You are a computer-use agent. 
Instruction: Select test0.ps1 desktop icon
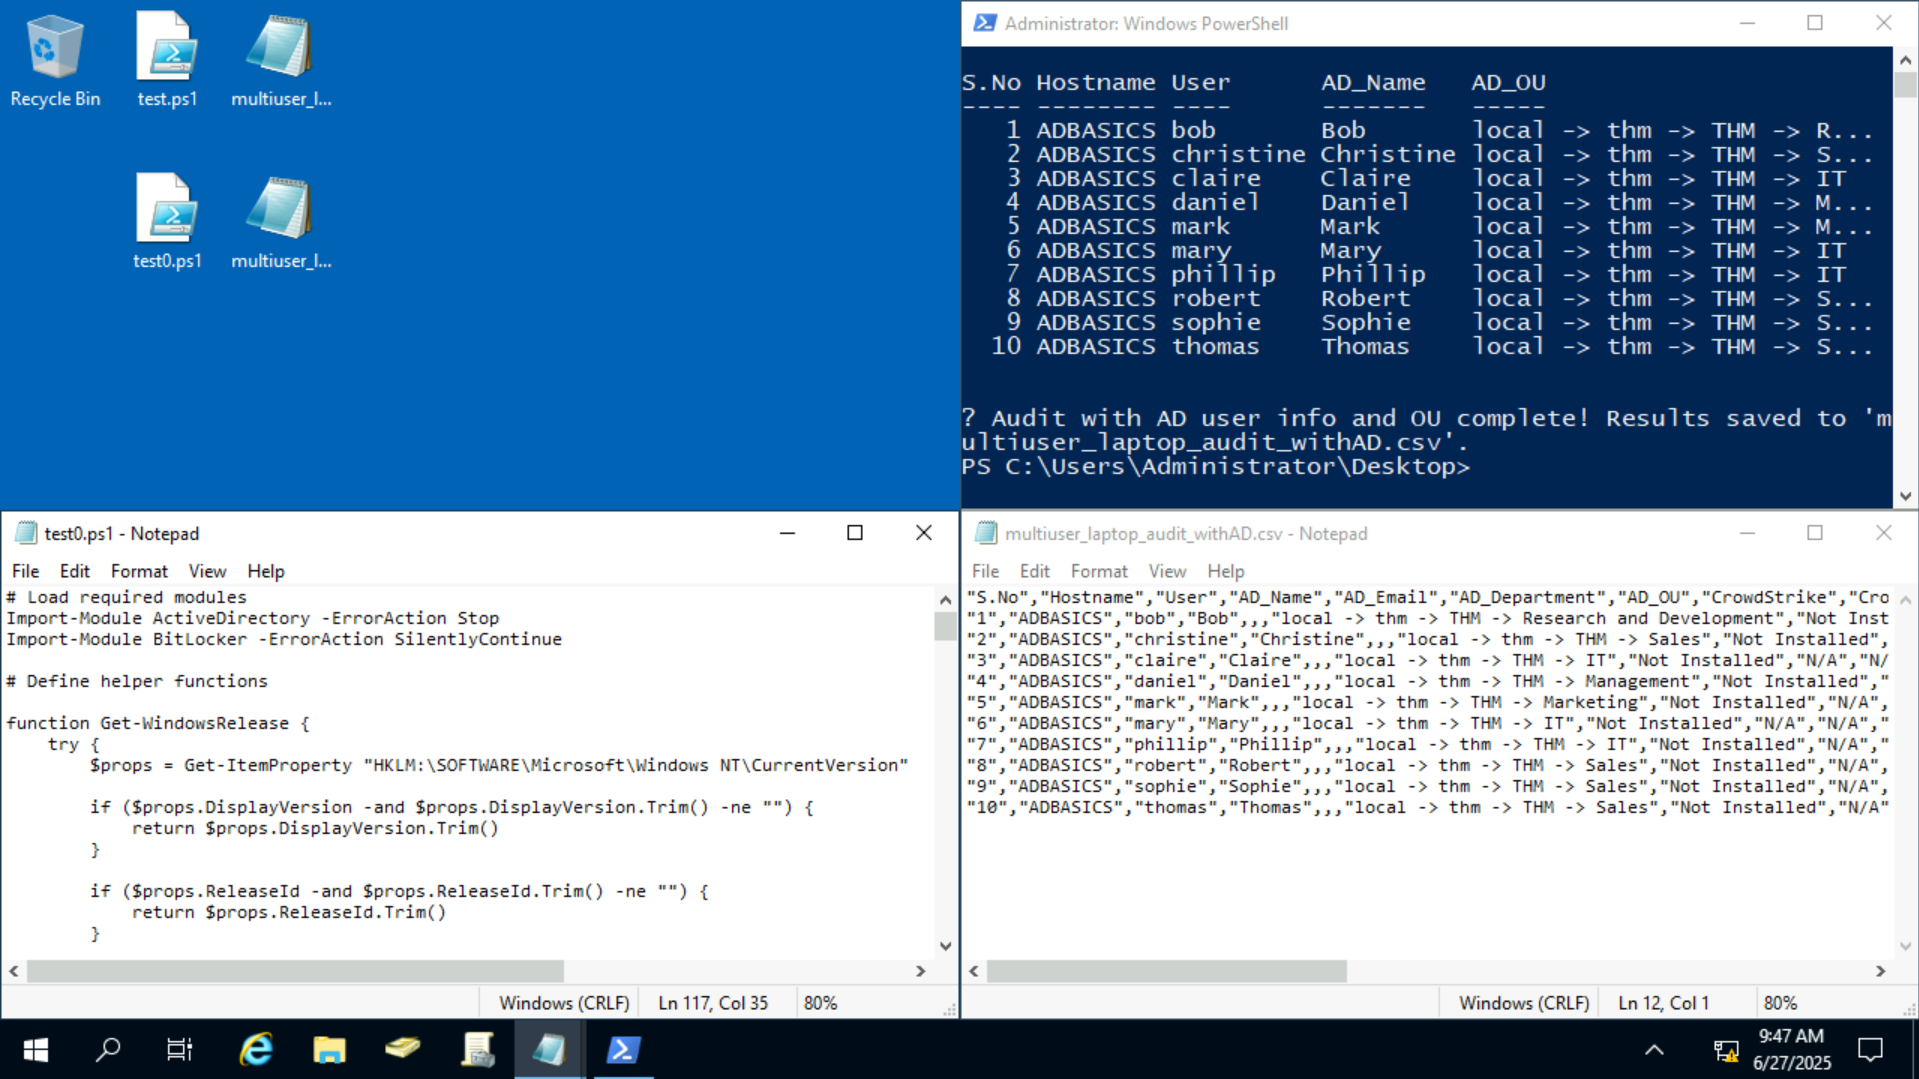[x=167, y=215]
